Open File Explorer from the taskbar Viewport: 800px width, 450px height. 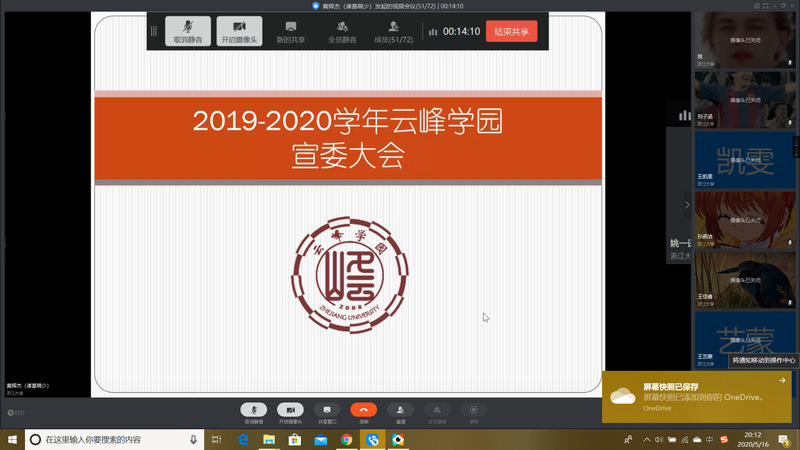269,439
